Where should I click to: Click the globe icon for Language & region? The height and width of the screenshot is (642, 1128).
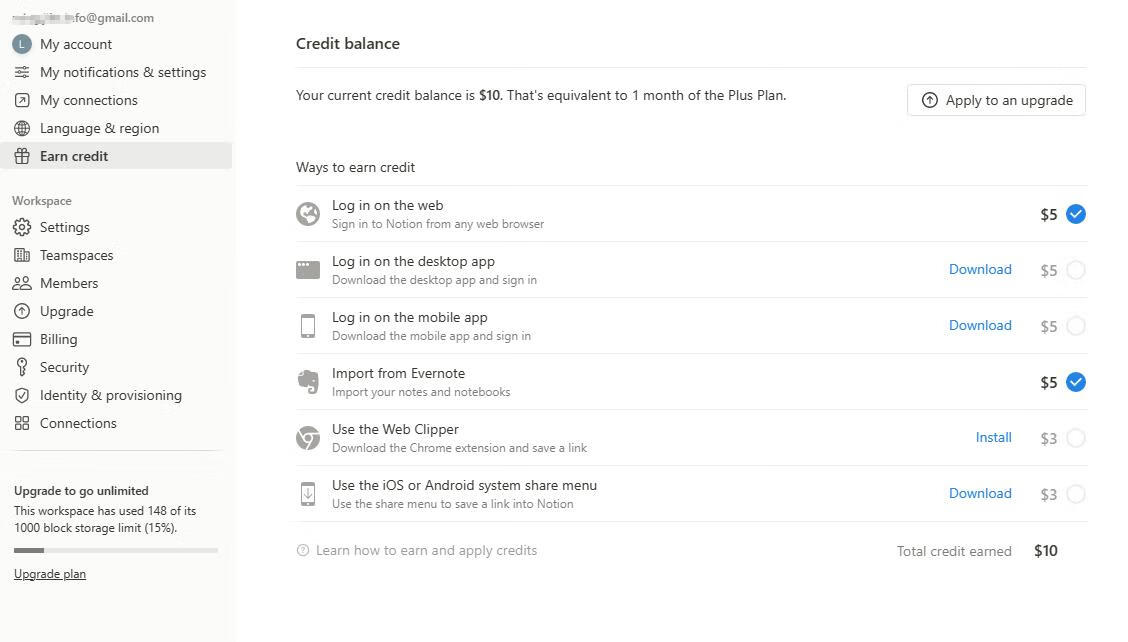pyautogui.click(x=22, y=128)
